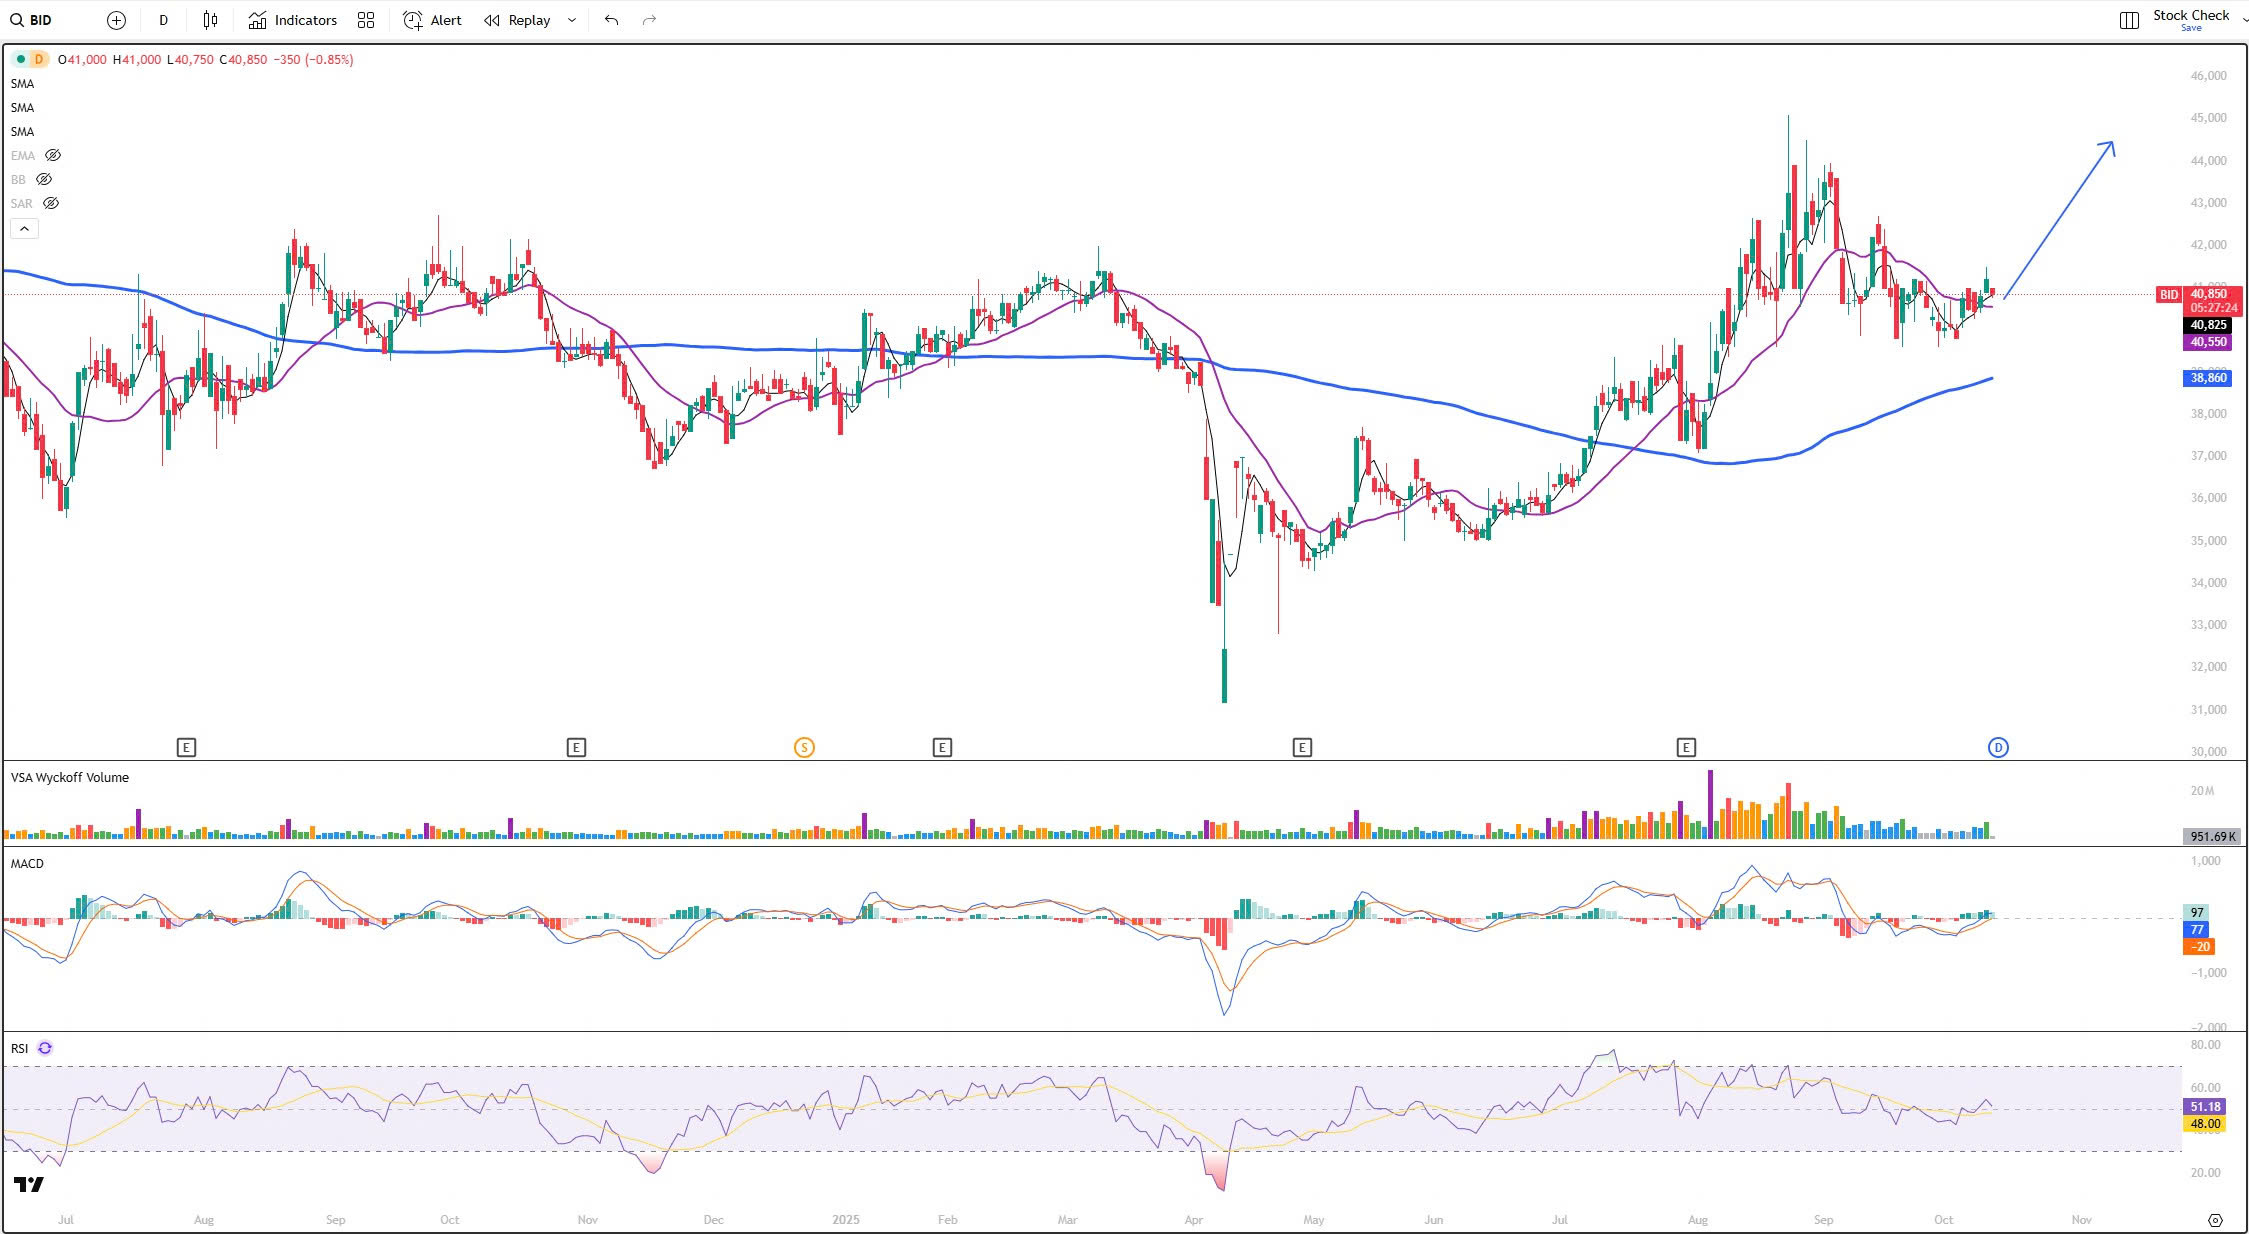Image resolution: width=2249 pixels, height=1234 pixels.
Task: Click the symbol search magnifier icon
Action: pos(16,20)
